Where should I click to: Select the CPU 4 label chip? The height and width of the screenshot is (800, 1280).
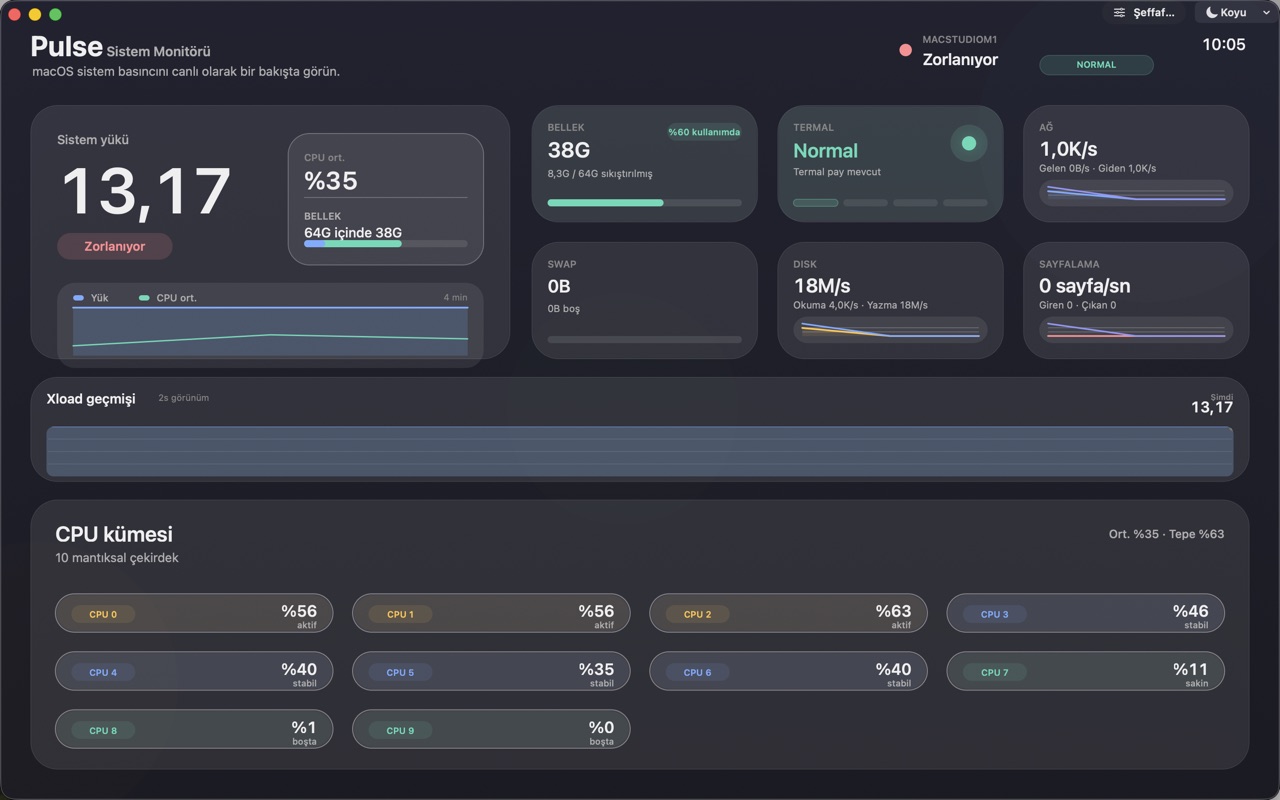pyautogui.click(x=103, y=672)
